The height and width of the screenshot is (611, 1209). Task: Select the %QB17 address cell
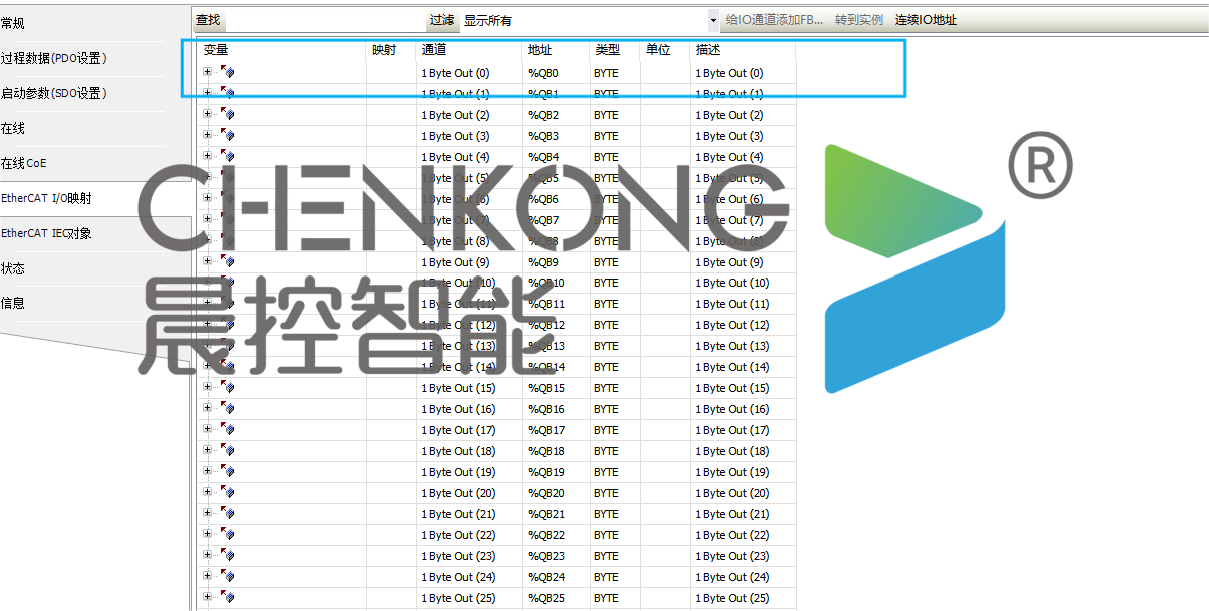(x=556, y=430)
